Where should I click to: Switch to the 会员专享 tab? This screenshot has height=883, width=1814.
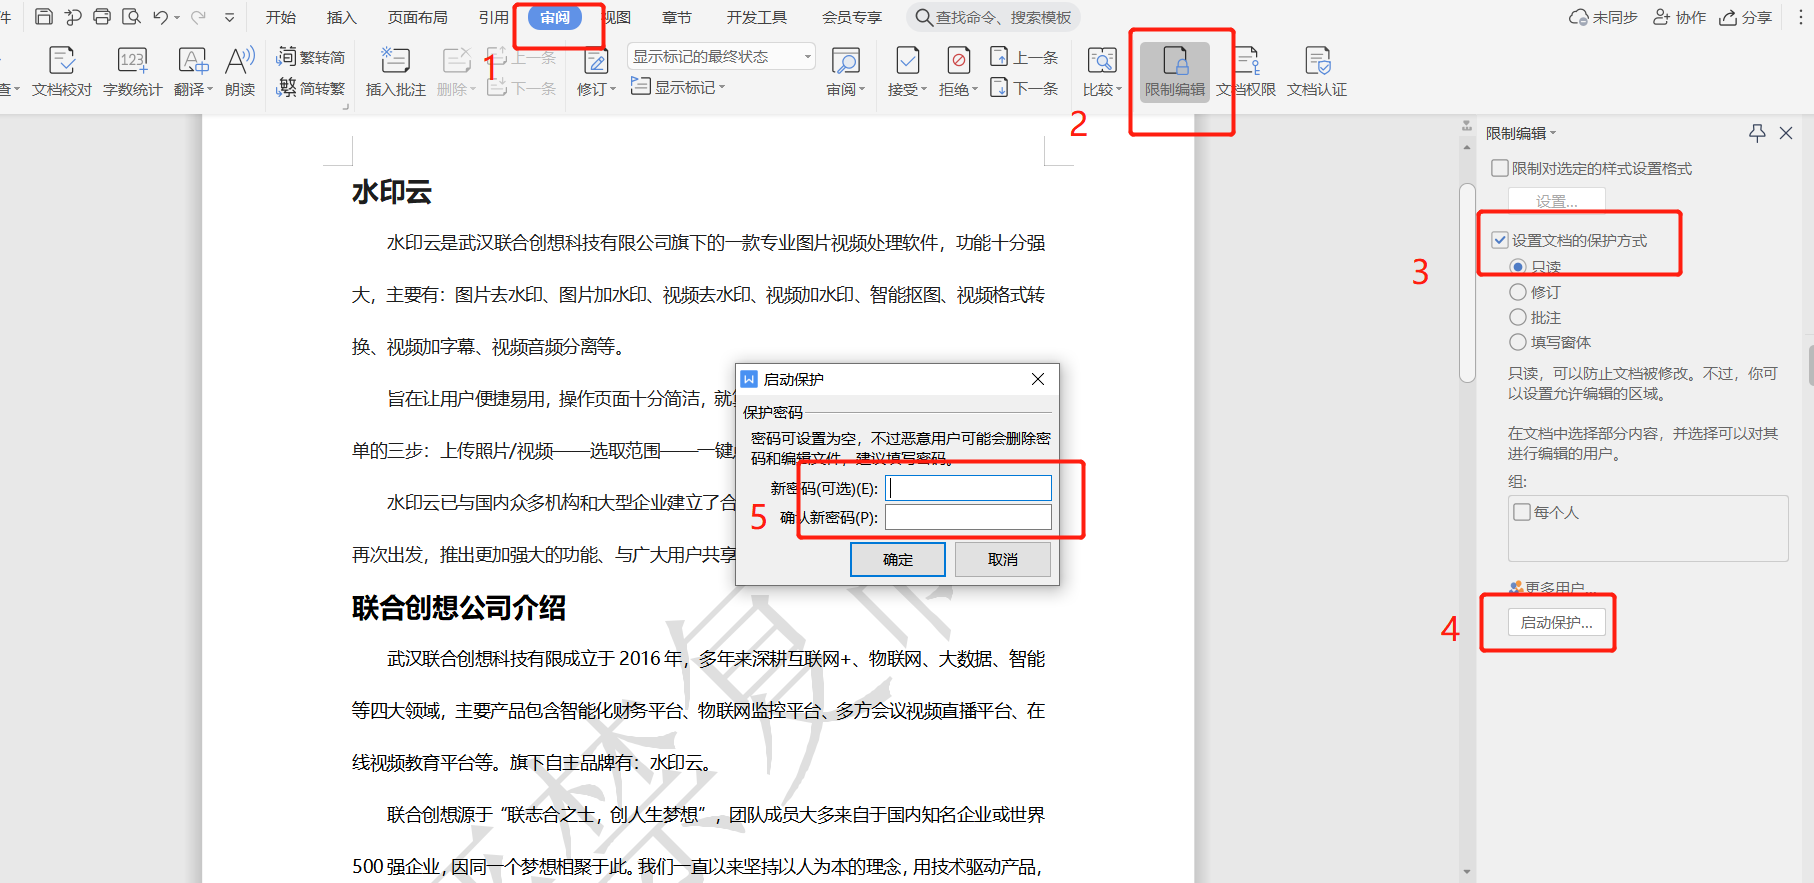[852, 17]
